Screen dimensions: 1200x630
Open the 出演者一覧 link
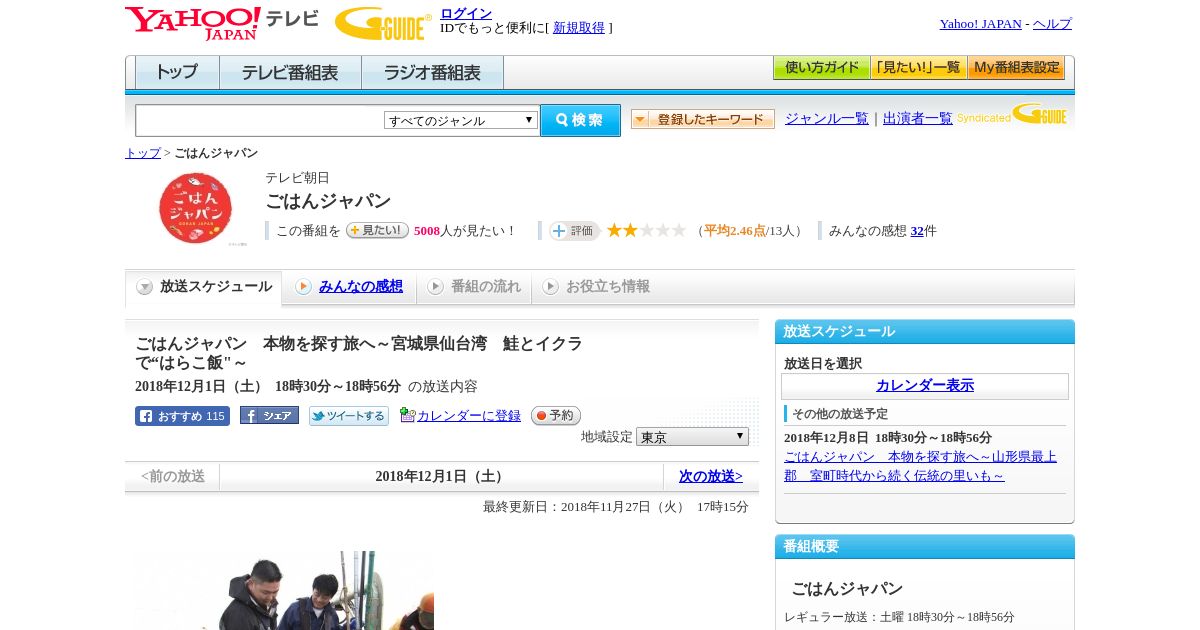[917, 118]
